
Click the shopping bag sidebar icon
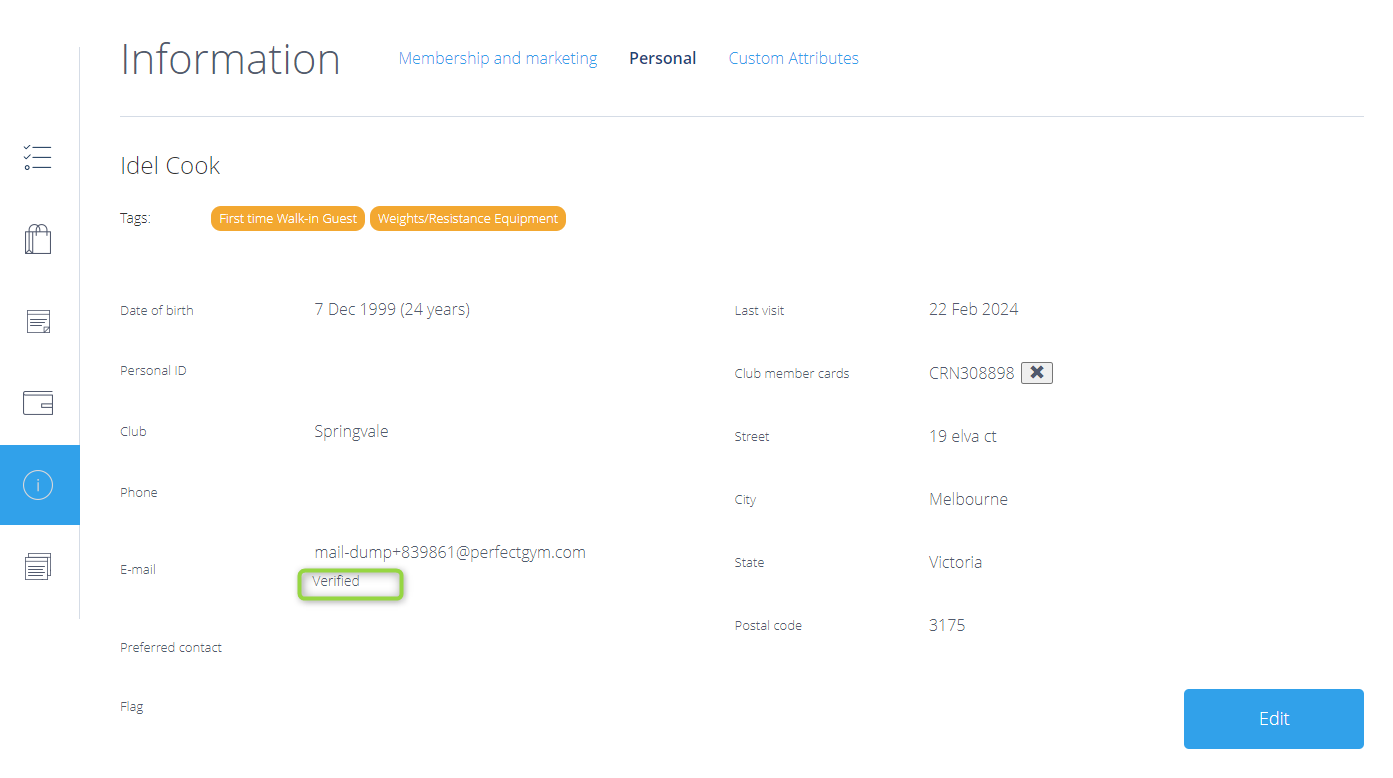click(38, 240)
